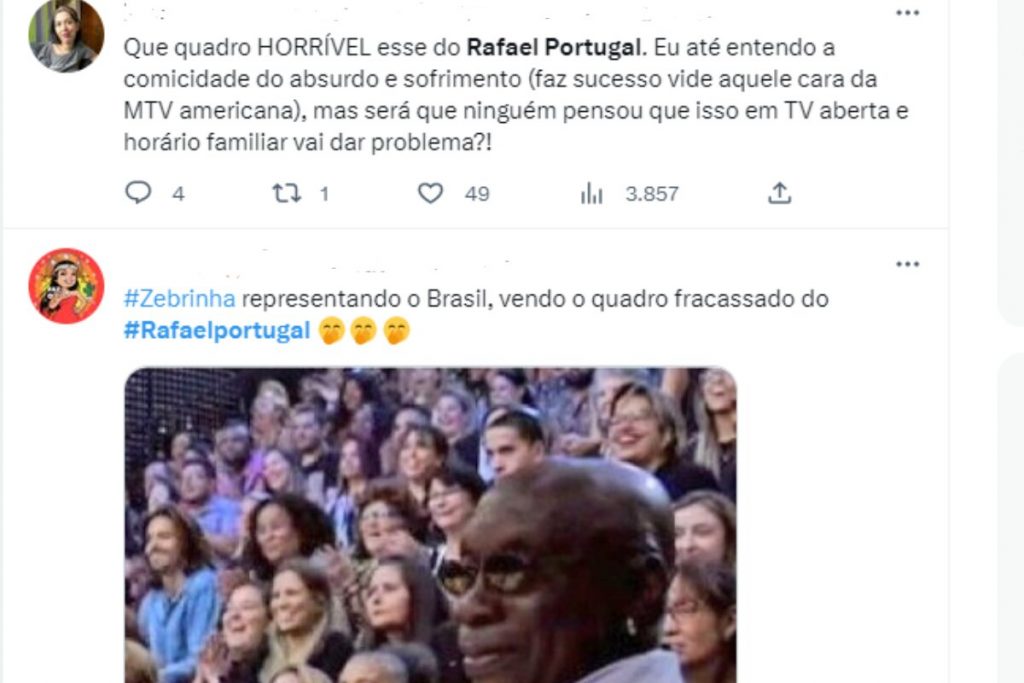Open more options on the first tweet

tap(907, 13)
